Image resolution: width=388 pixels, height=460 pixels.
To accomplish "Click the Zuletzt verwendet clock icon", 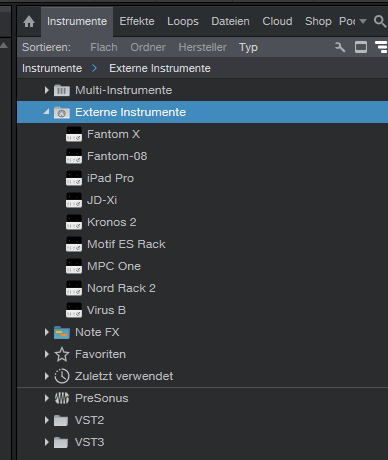I will [x=62, y=376].
